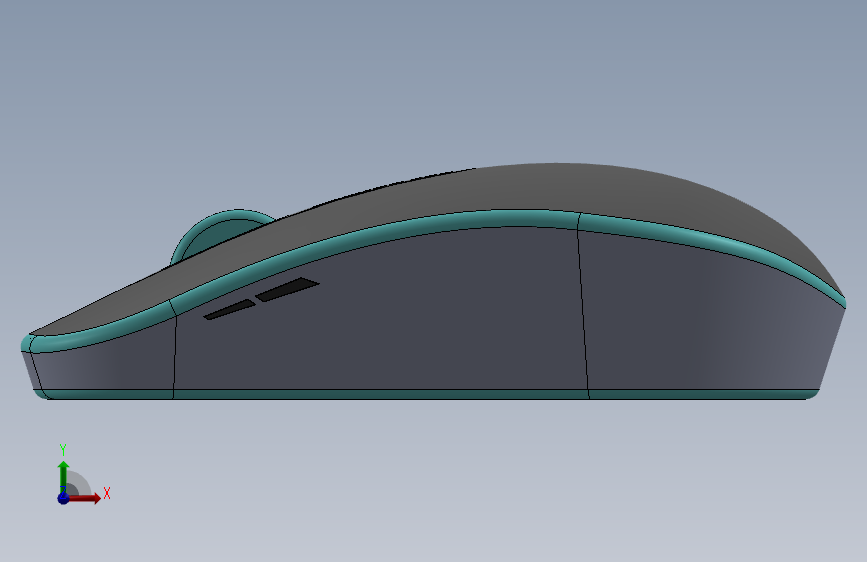Click the blue Z axis ball of the triad
The height and width of the screenshot is (562, 867).
pos(63,498)
